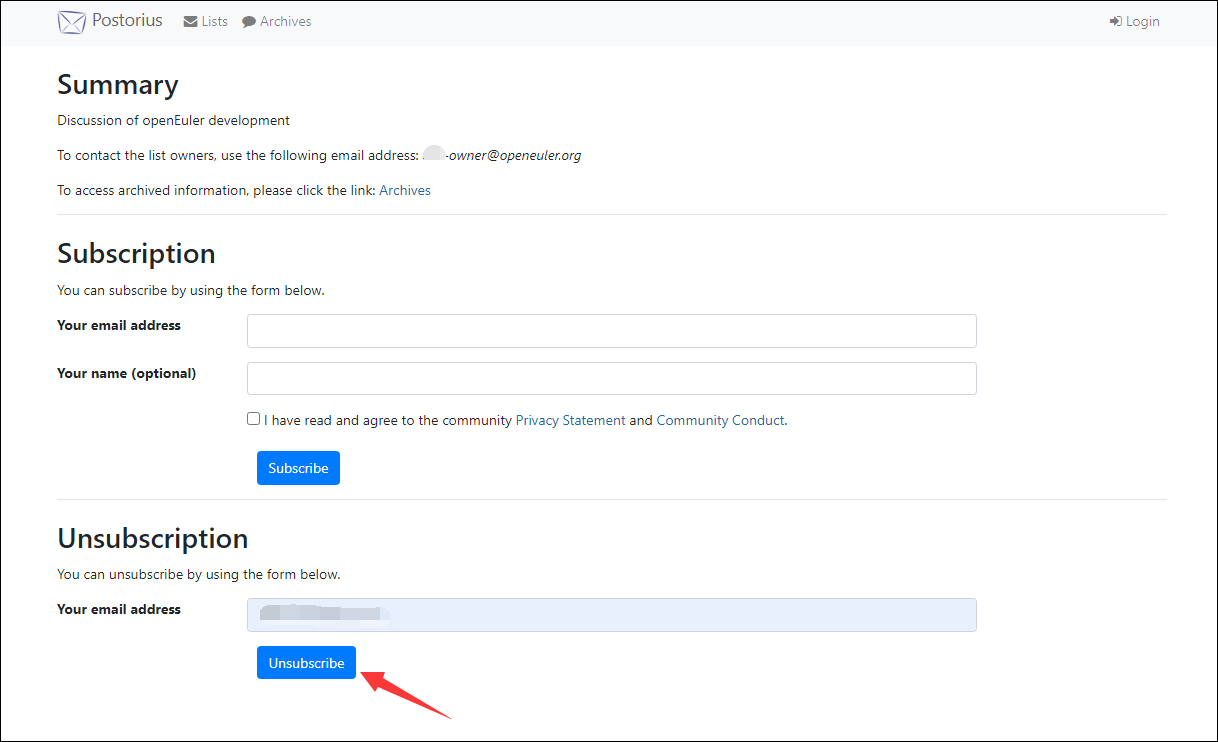Viewport: 1218px width, 742px height.
Task: Click the Postorius brand name text
Action: pyautogui.click(x=127, y=21)
